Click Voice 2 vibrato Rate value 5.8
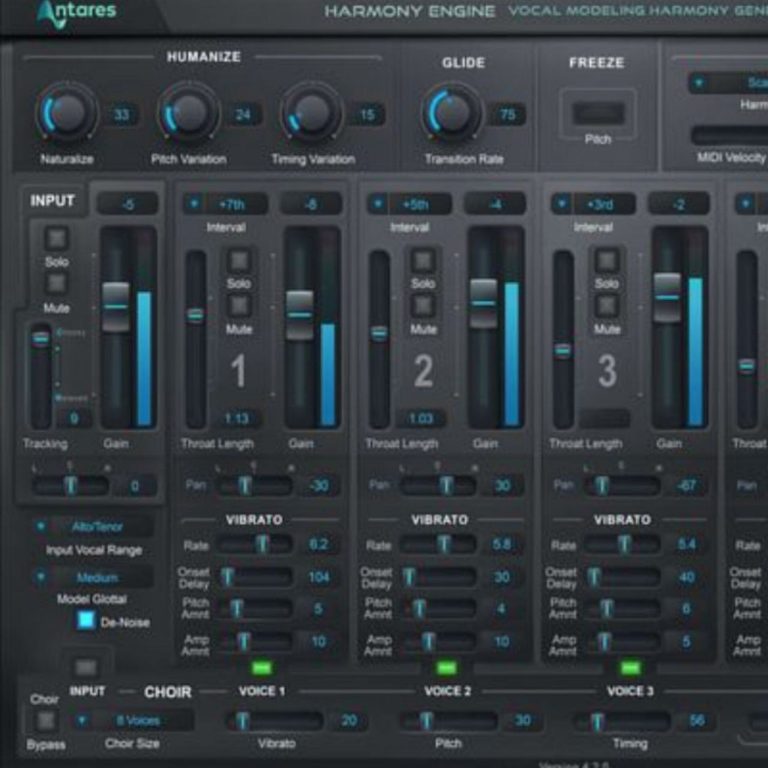 click(x=503, y=544)
